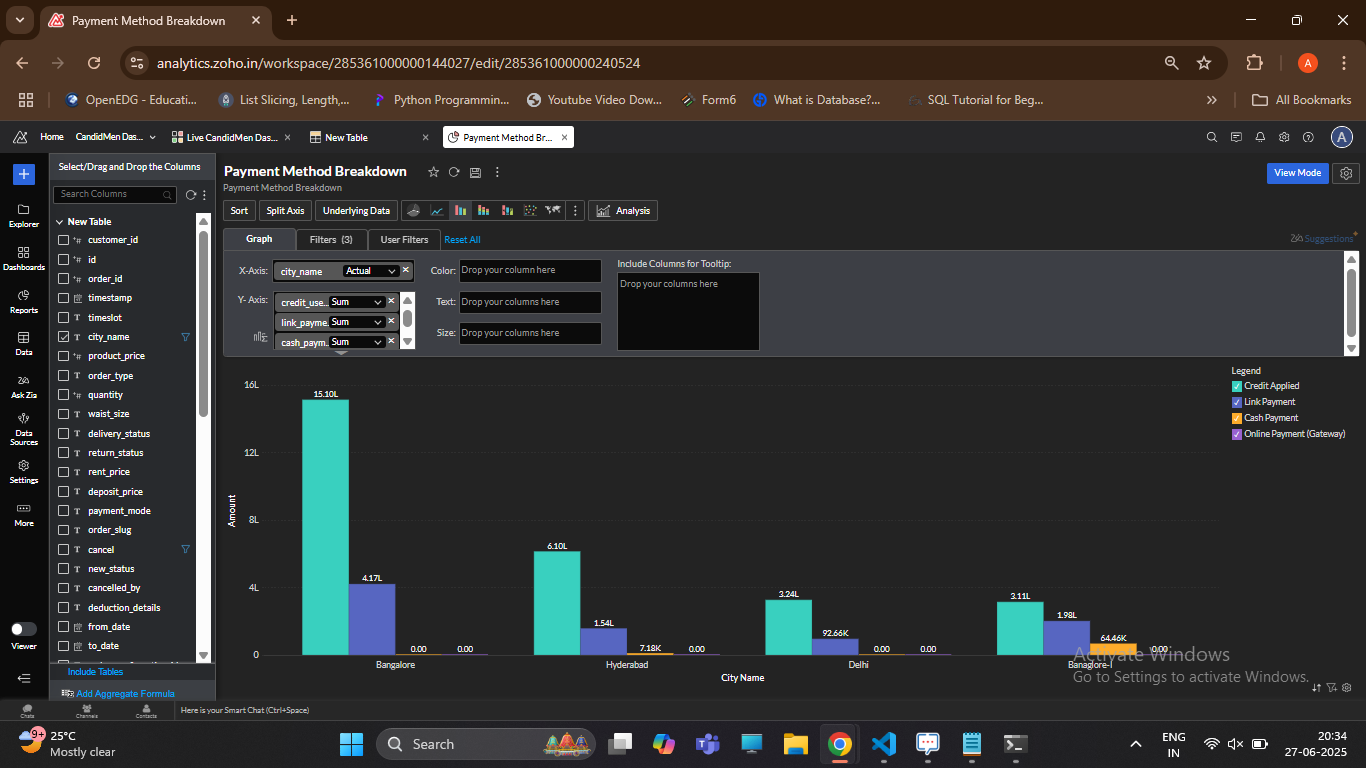The height and width of the screenshot is (768, 1366).
Task: Open the Actual dropdown for city_name
Action: tap(370, 271)
